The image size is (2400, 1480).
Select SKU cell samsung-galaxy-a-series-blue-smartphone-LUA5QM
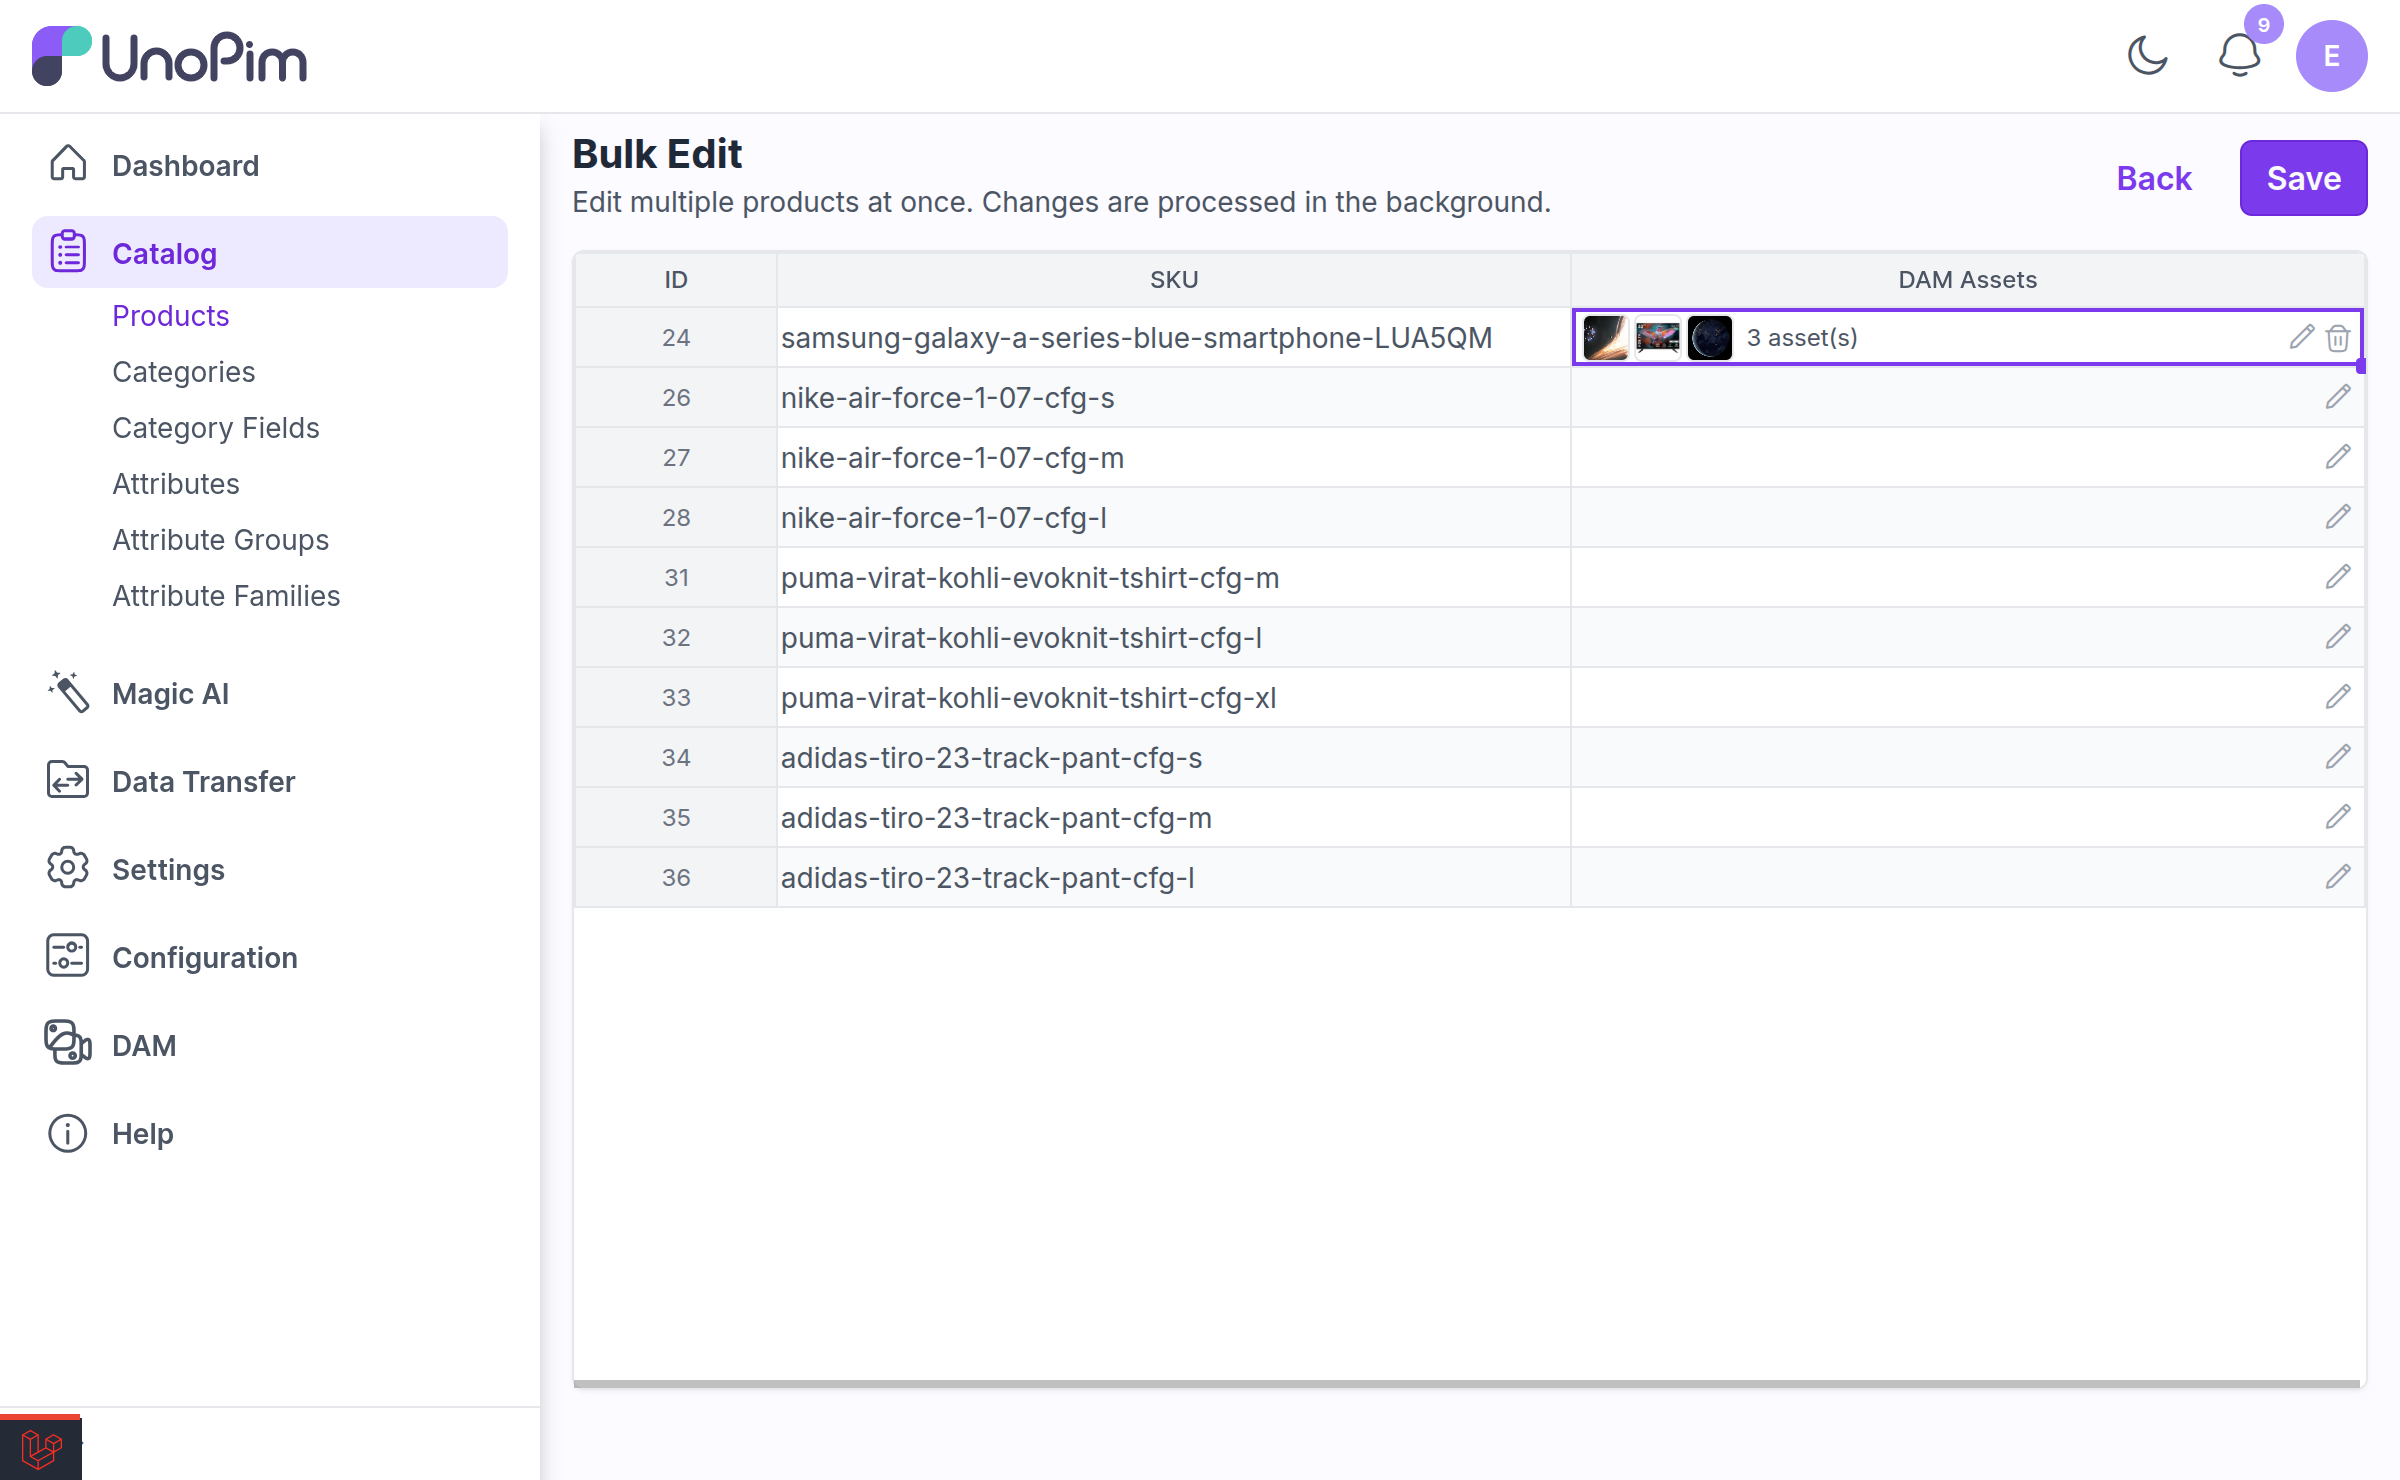(1174, 337)
